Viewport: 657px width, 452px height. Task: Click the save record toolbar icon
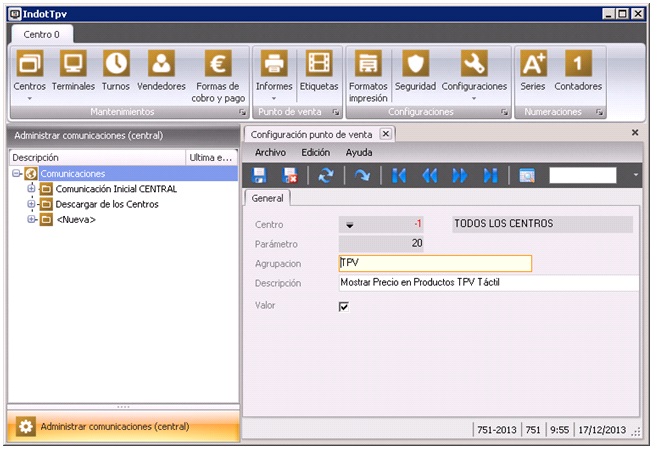[x=259, y=175]
